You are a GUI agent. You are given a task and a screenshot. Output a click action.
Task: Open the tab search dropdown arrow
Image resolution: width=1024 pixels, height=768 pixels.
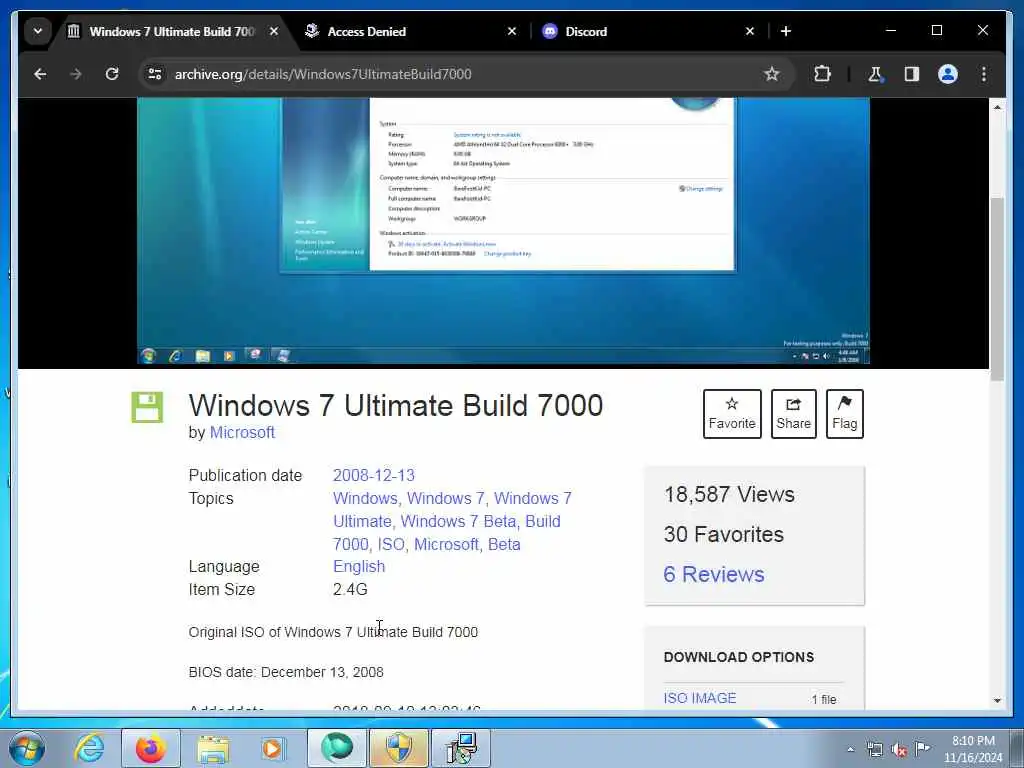[38, 31]
